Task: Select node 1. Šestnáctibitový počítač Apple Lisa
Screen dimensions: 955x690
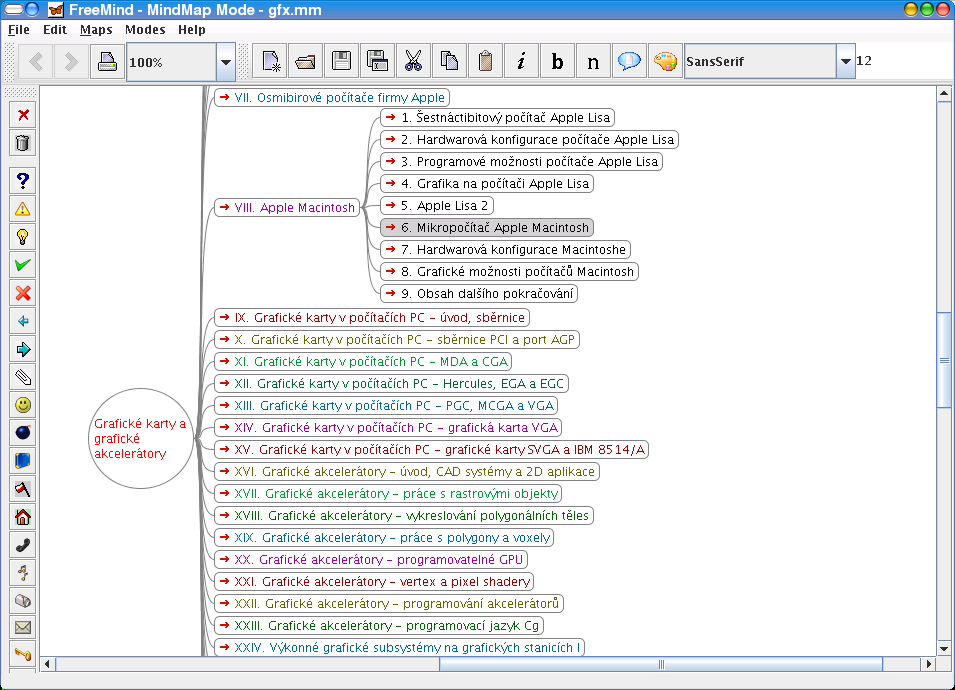Action: tap(497, 118)
